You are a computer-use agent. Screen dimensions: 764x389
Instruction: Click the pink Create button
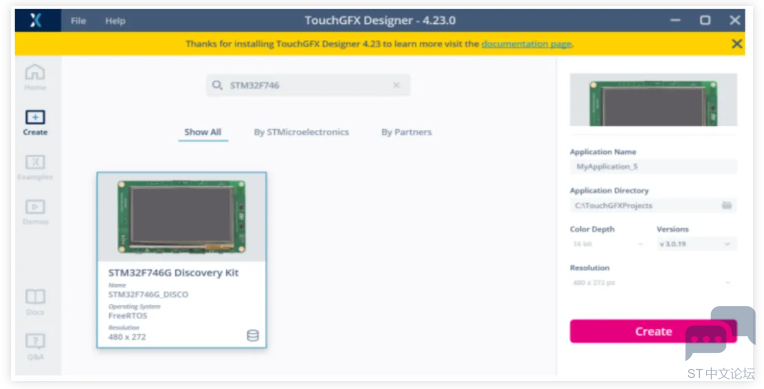(x=653, y=331)
